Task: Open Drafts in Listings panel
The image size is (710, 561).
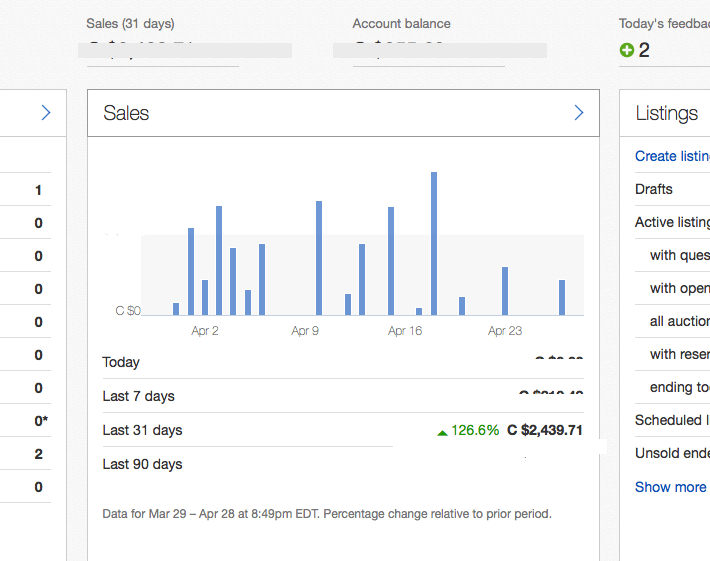Action: [x=653, y=189]
